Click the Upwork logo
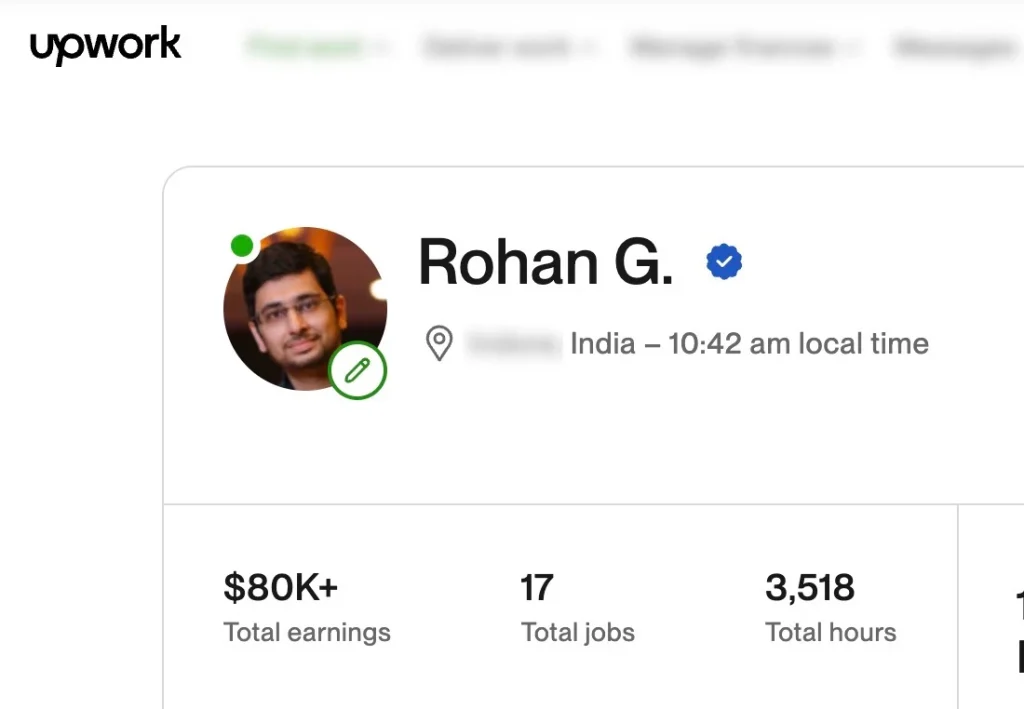The width and height of the screenshot is (1024, 709). 105,46
